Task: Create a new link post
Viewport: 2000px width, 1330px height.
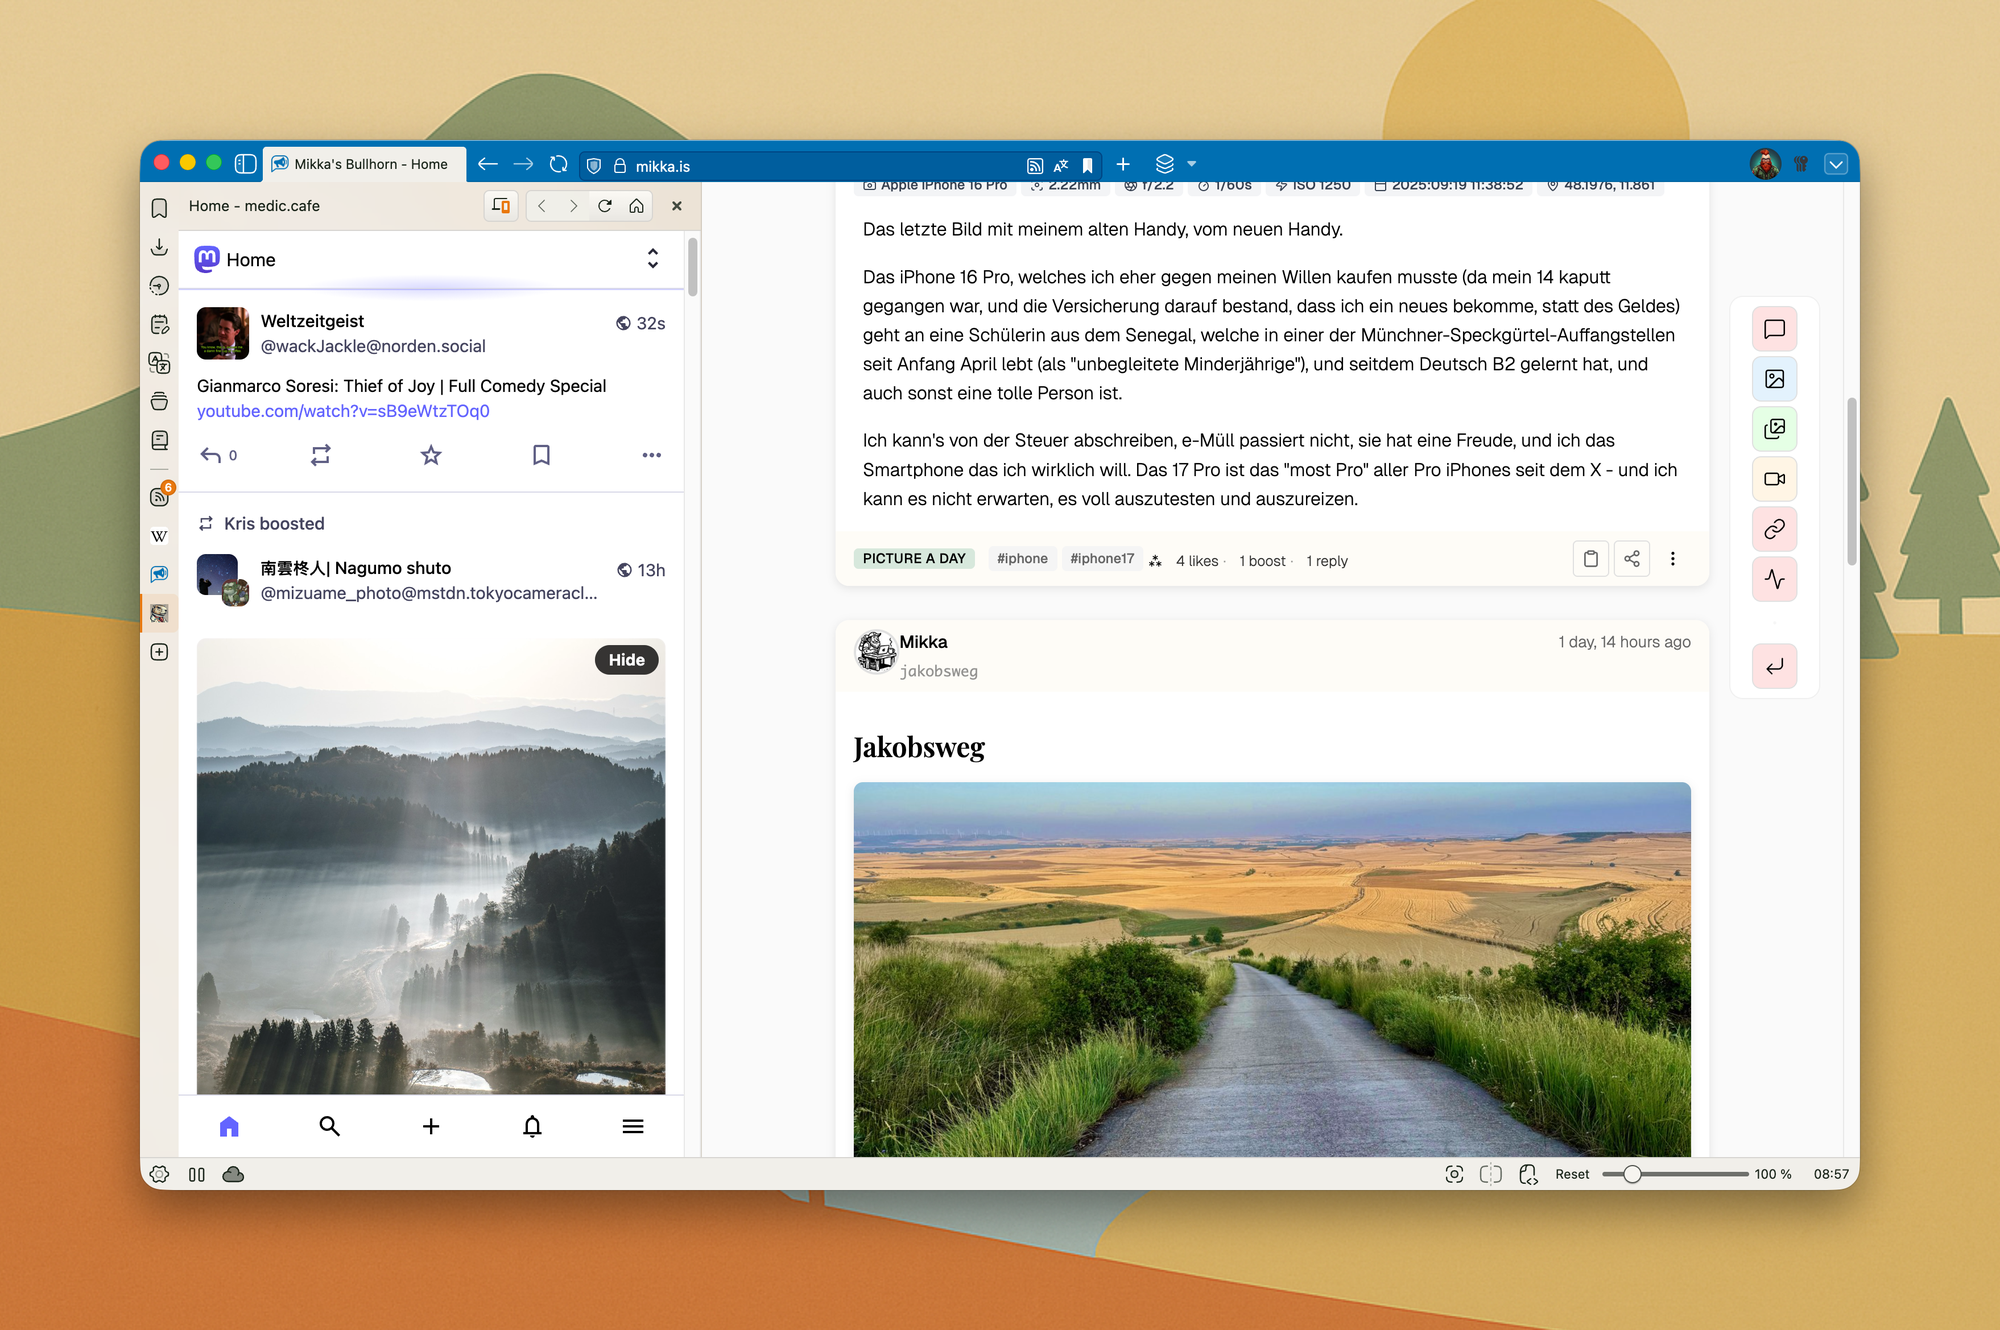Action: (1775, 529)
